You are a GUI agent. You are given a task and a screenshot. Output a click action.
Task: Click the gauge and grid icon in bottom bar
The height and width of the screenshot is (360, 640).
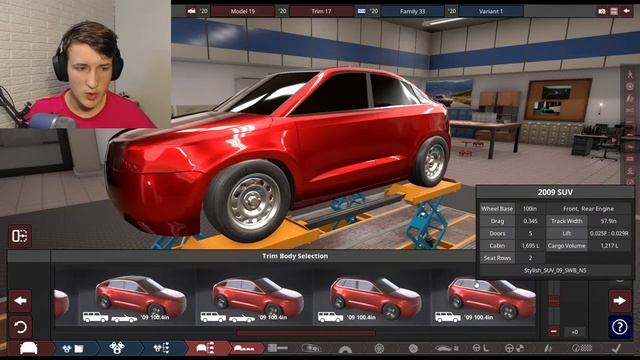click(582, 348)
